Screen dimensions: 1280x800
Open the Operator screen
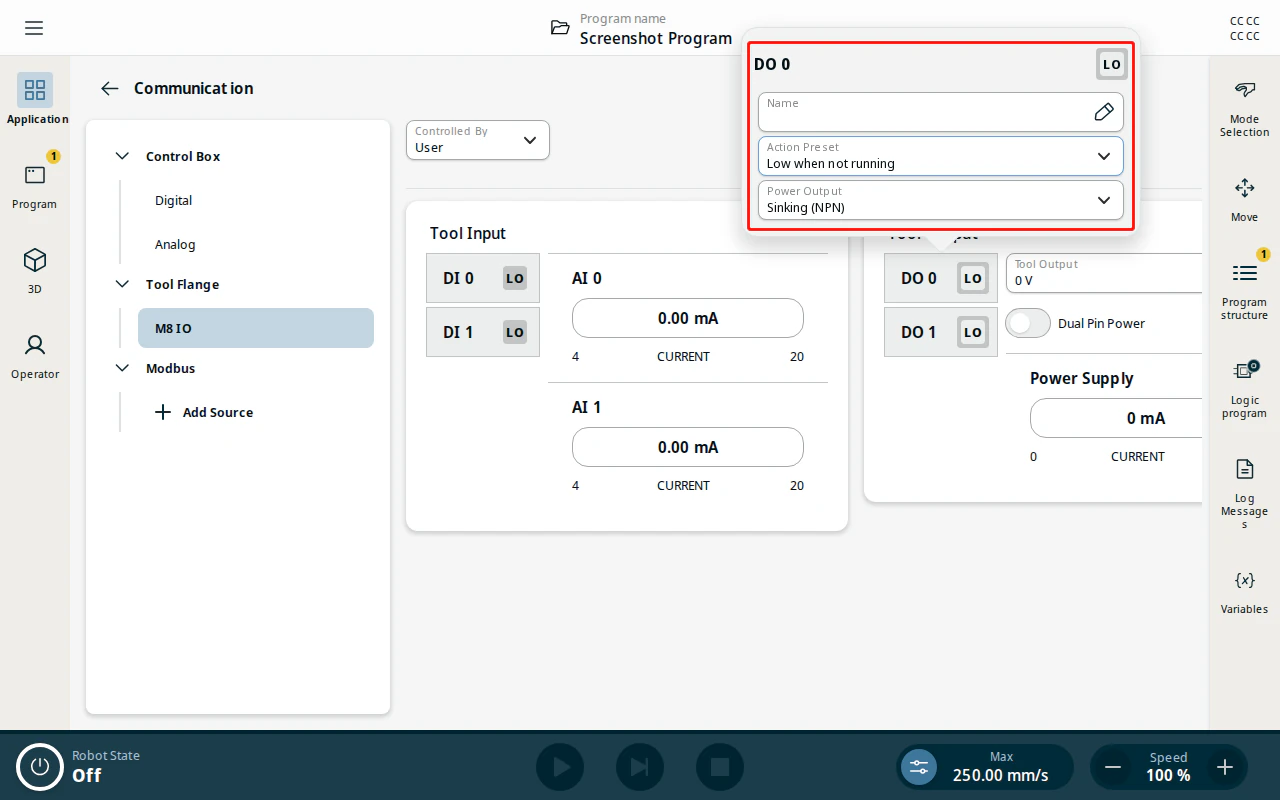[x=35, y=355]
